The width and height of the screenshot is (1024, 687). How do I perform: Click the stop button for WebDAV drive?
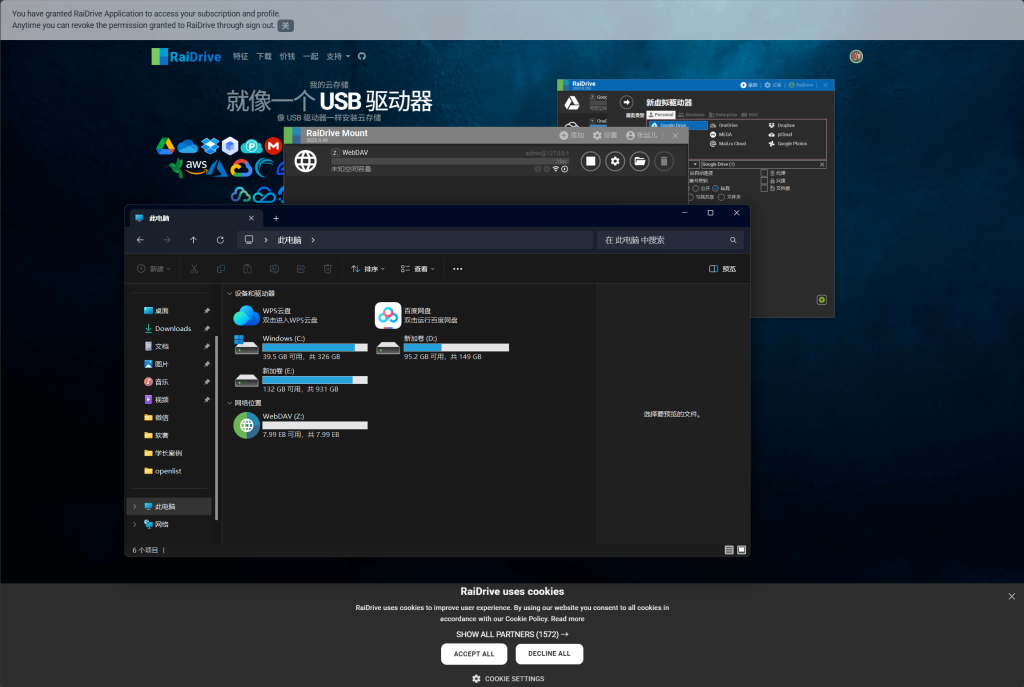point(591,161)
